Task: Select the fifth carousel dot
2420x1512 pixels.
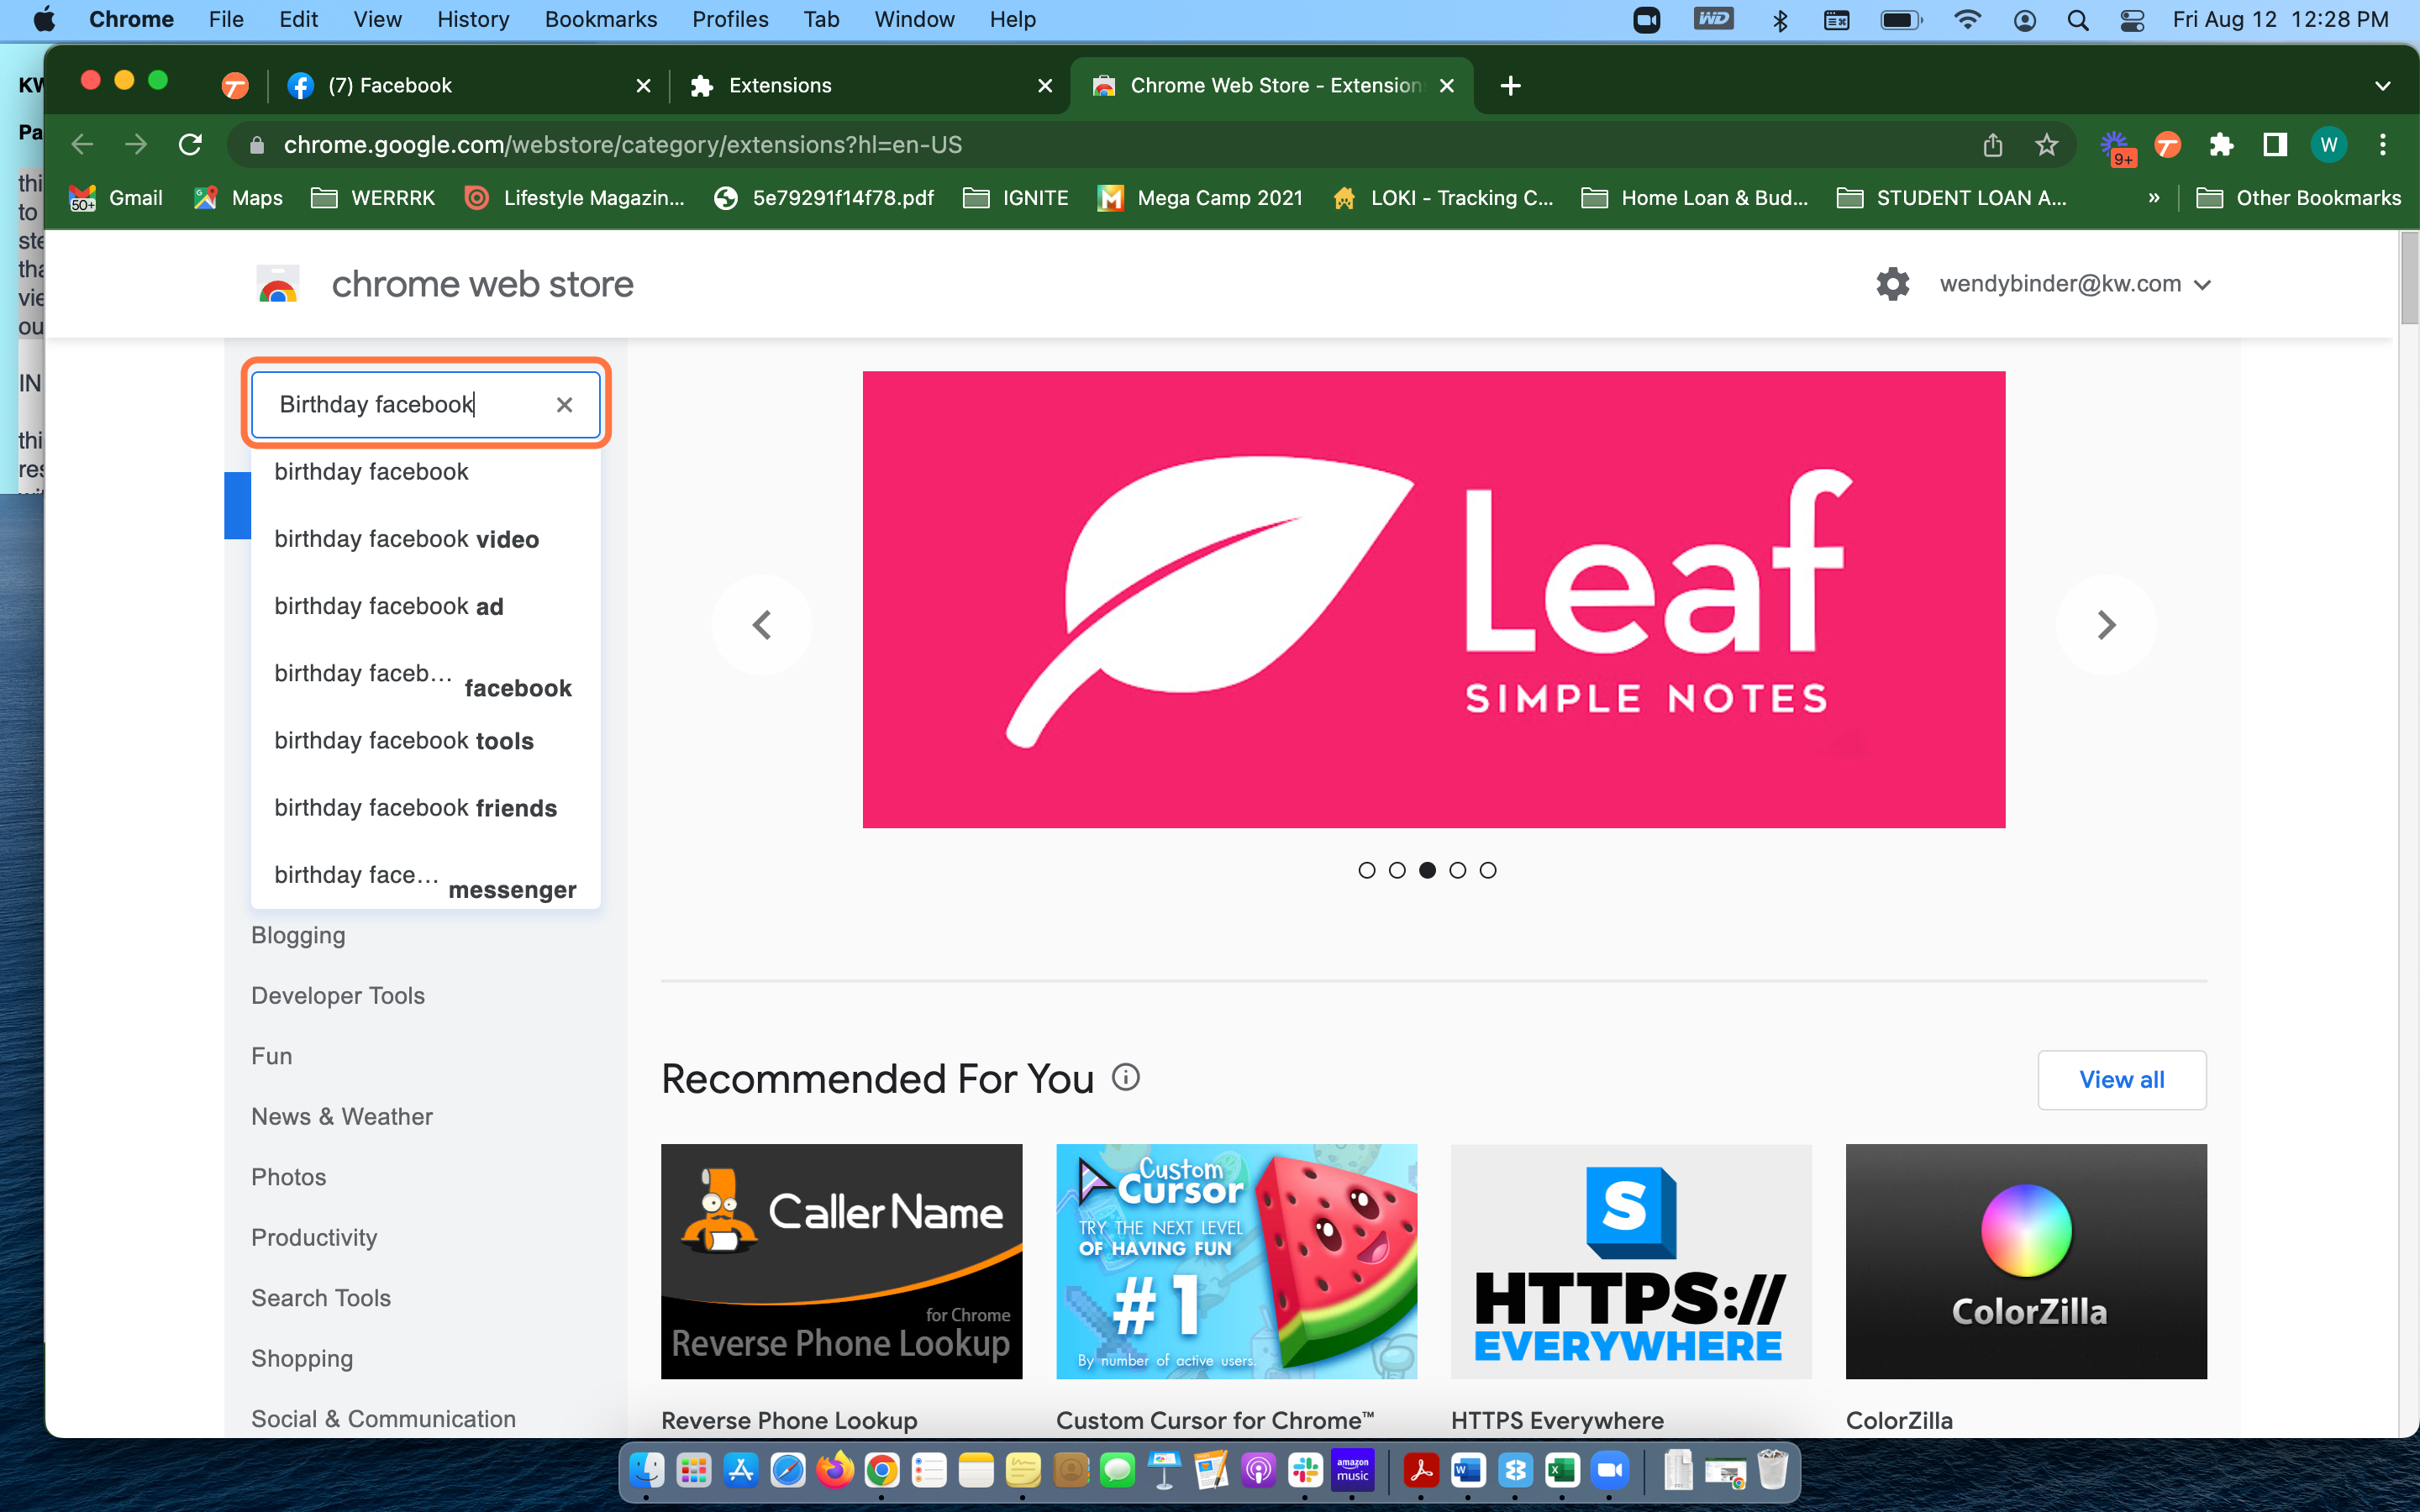Action: pos(1488,870)
